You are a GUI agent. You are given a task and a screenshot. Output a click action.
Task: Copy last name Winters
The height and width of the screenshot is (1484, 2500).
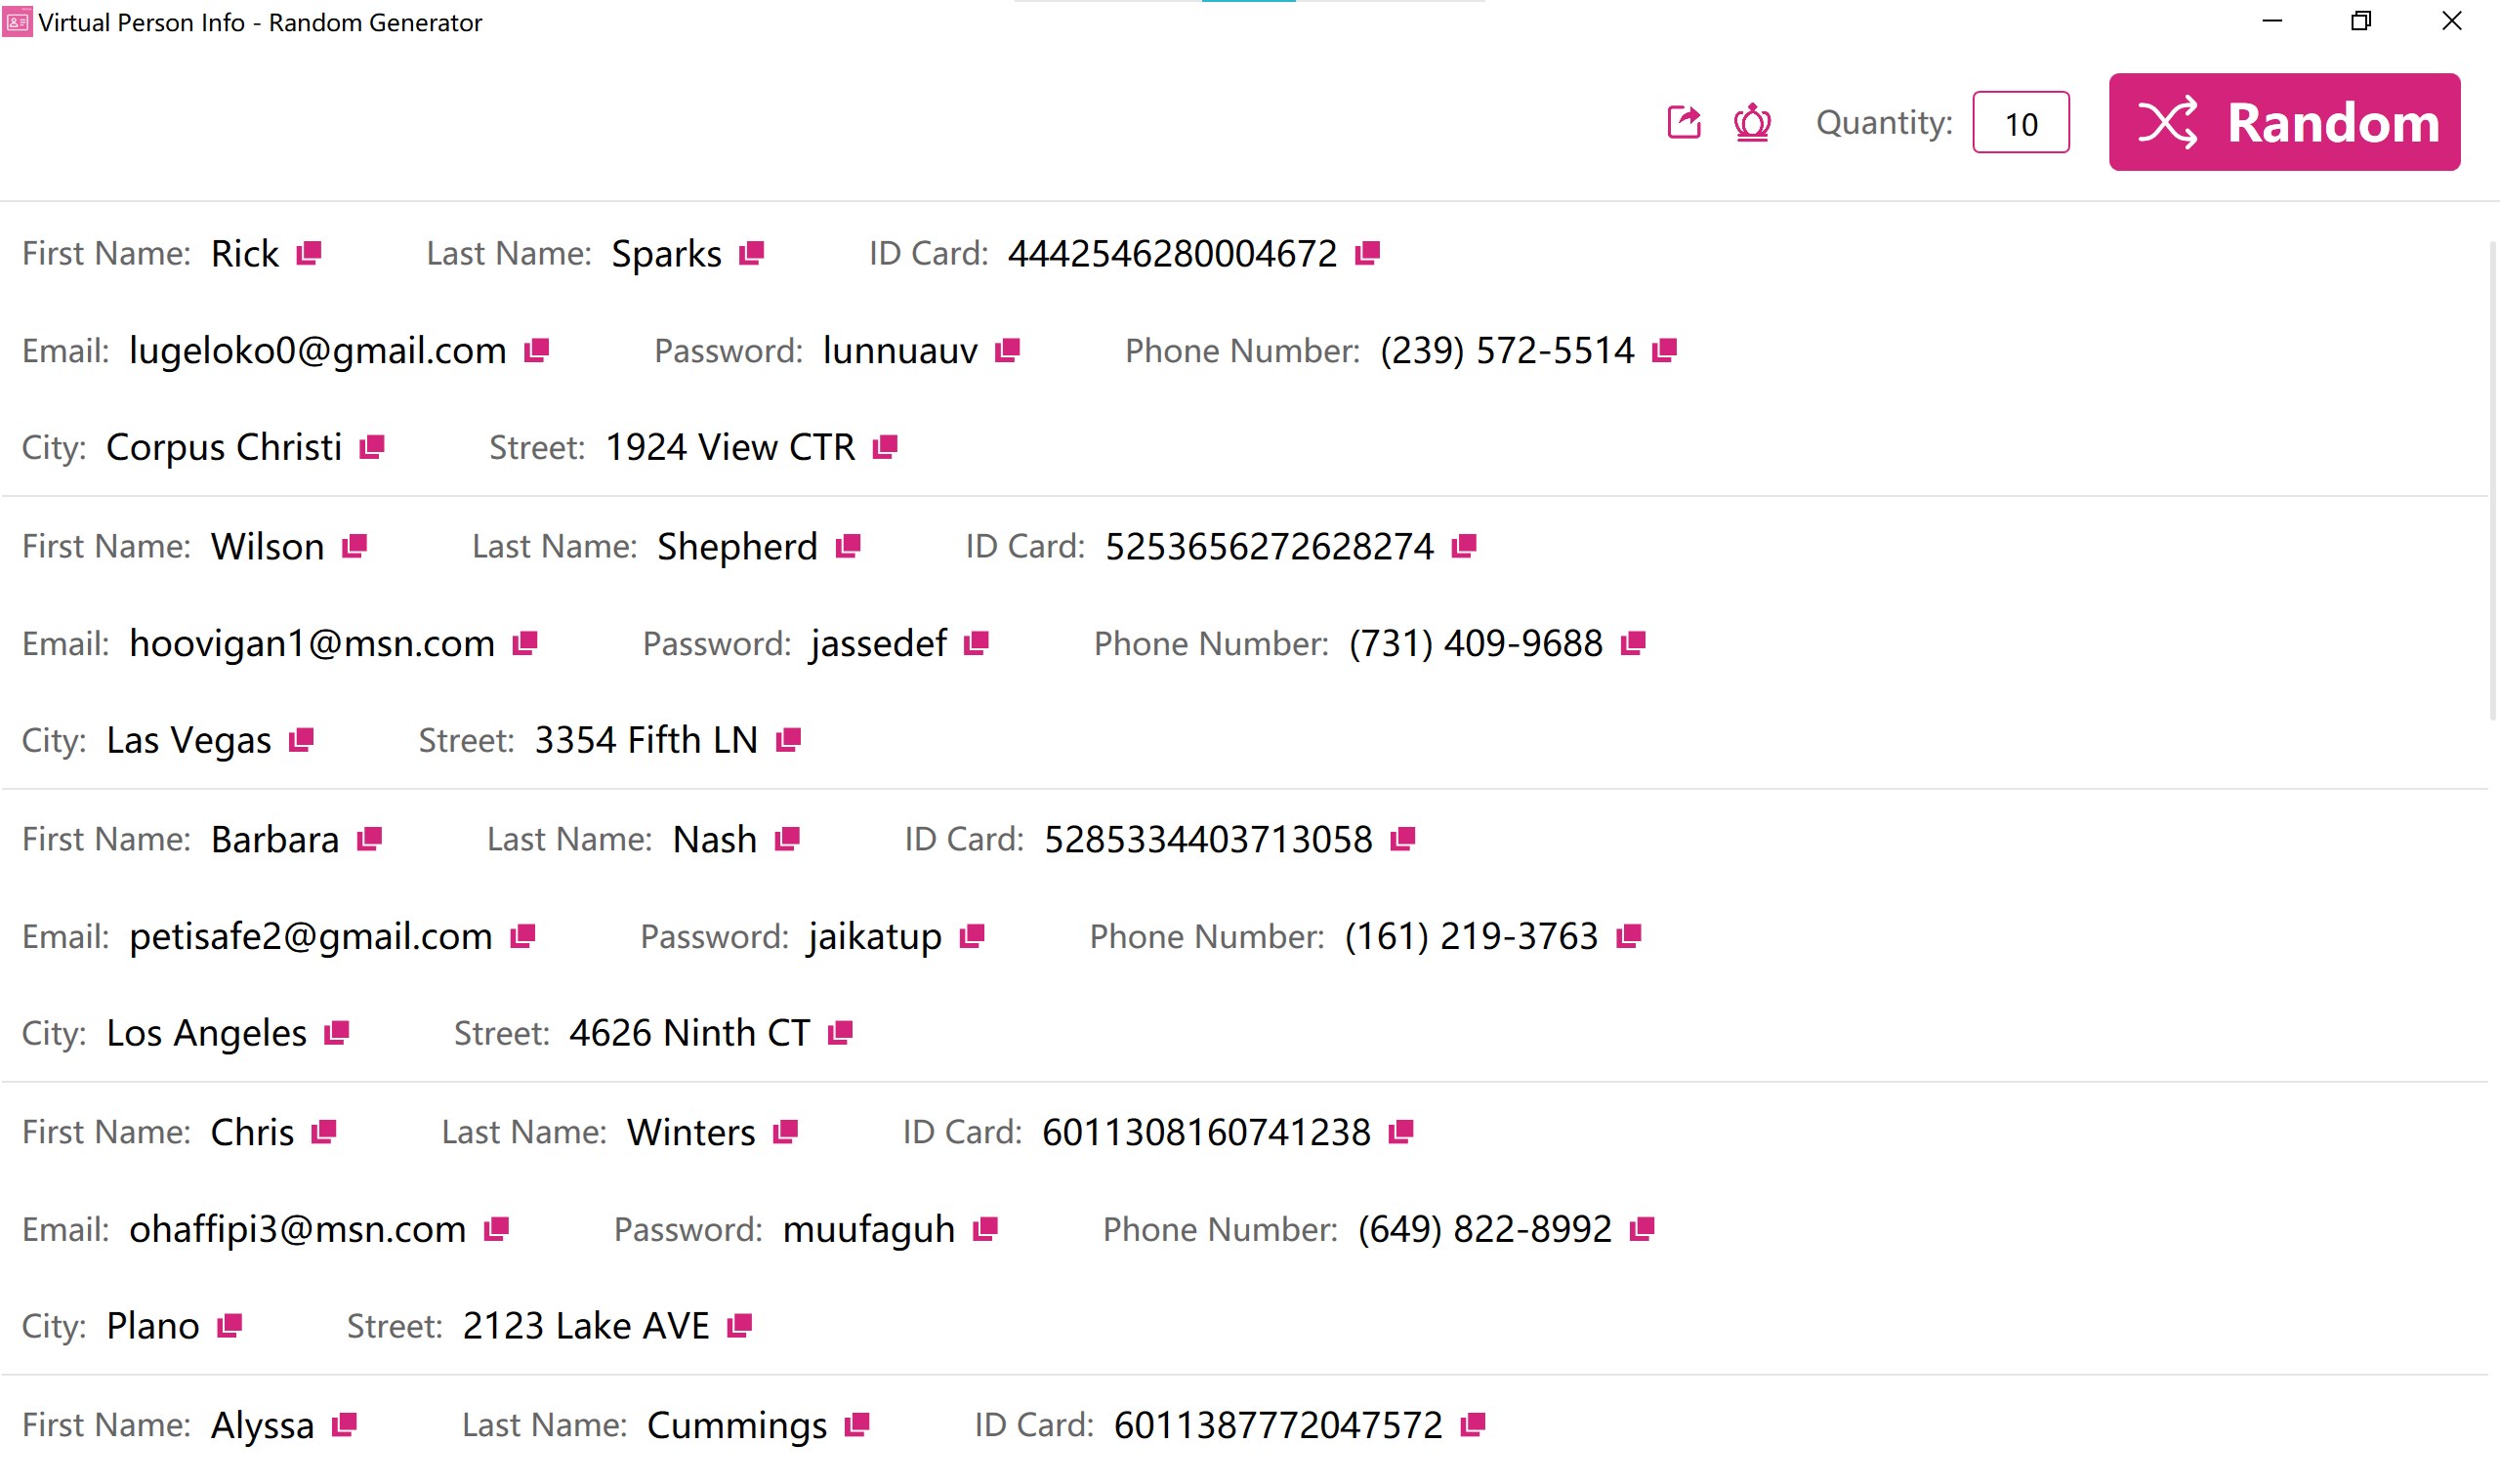785,1131
